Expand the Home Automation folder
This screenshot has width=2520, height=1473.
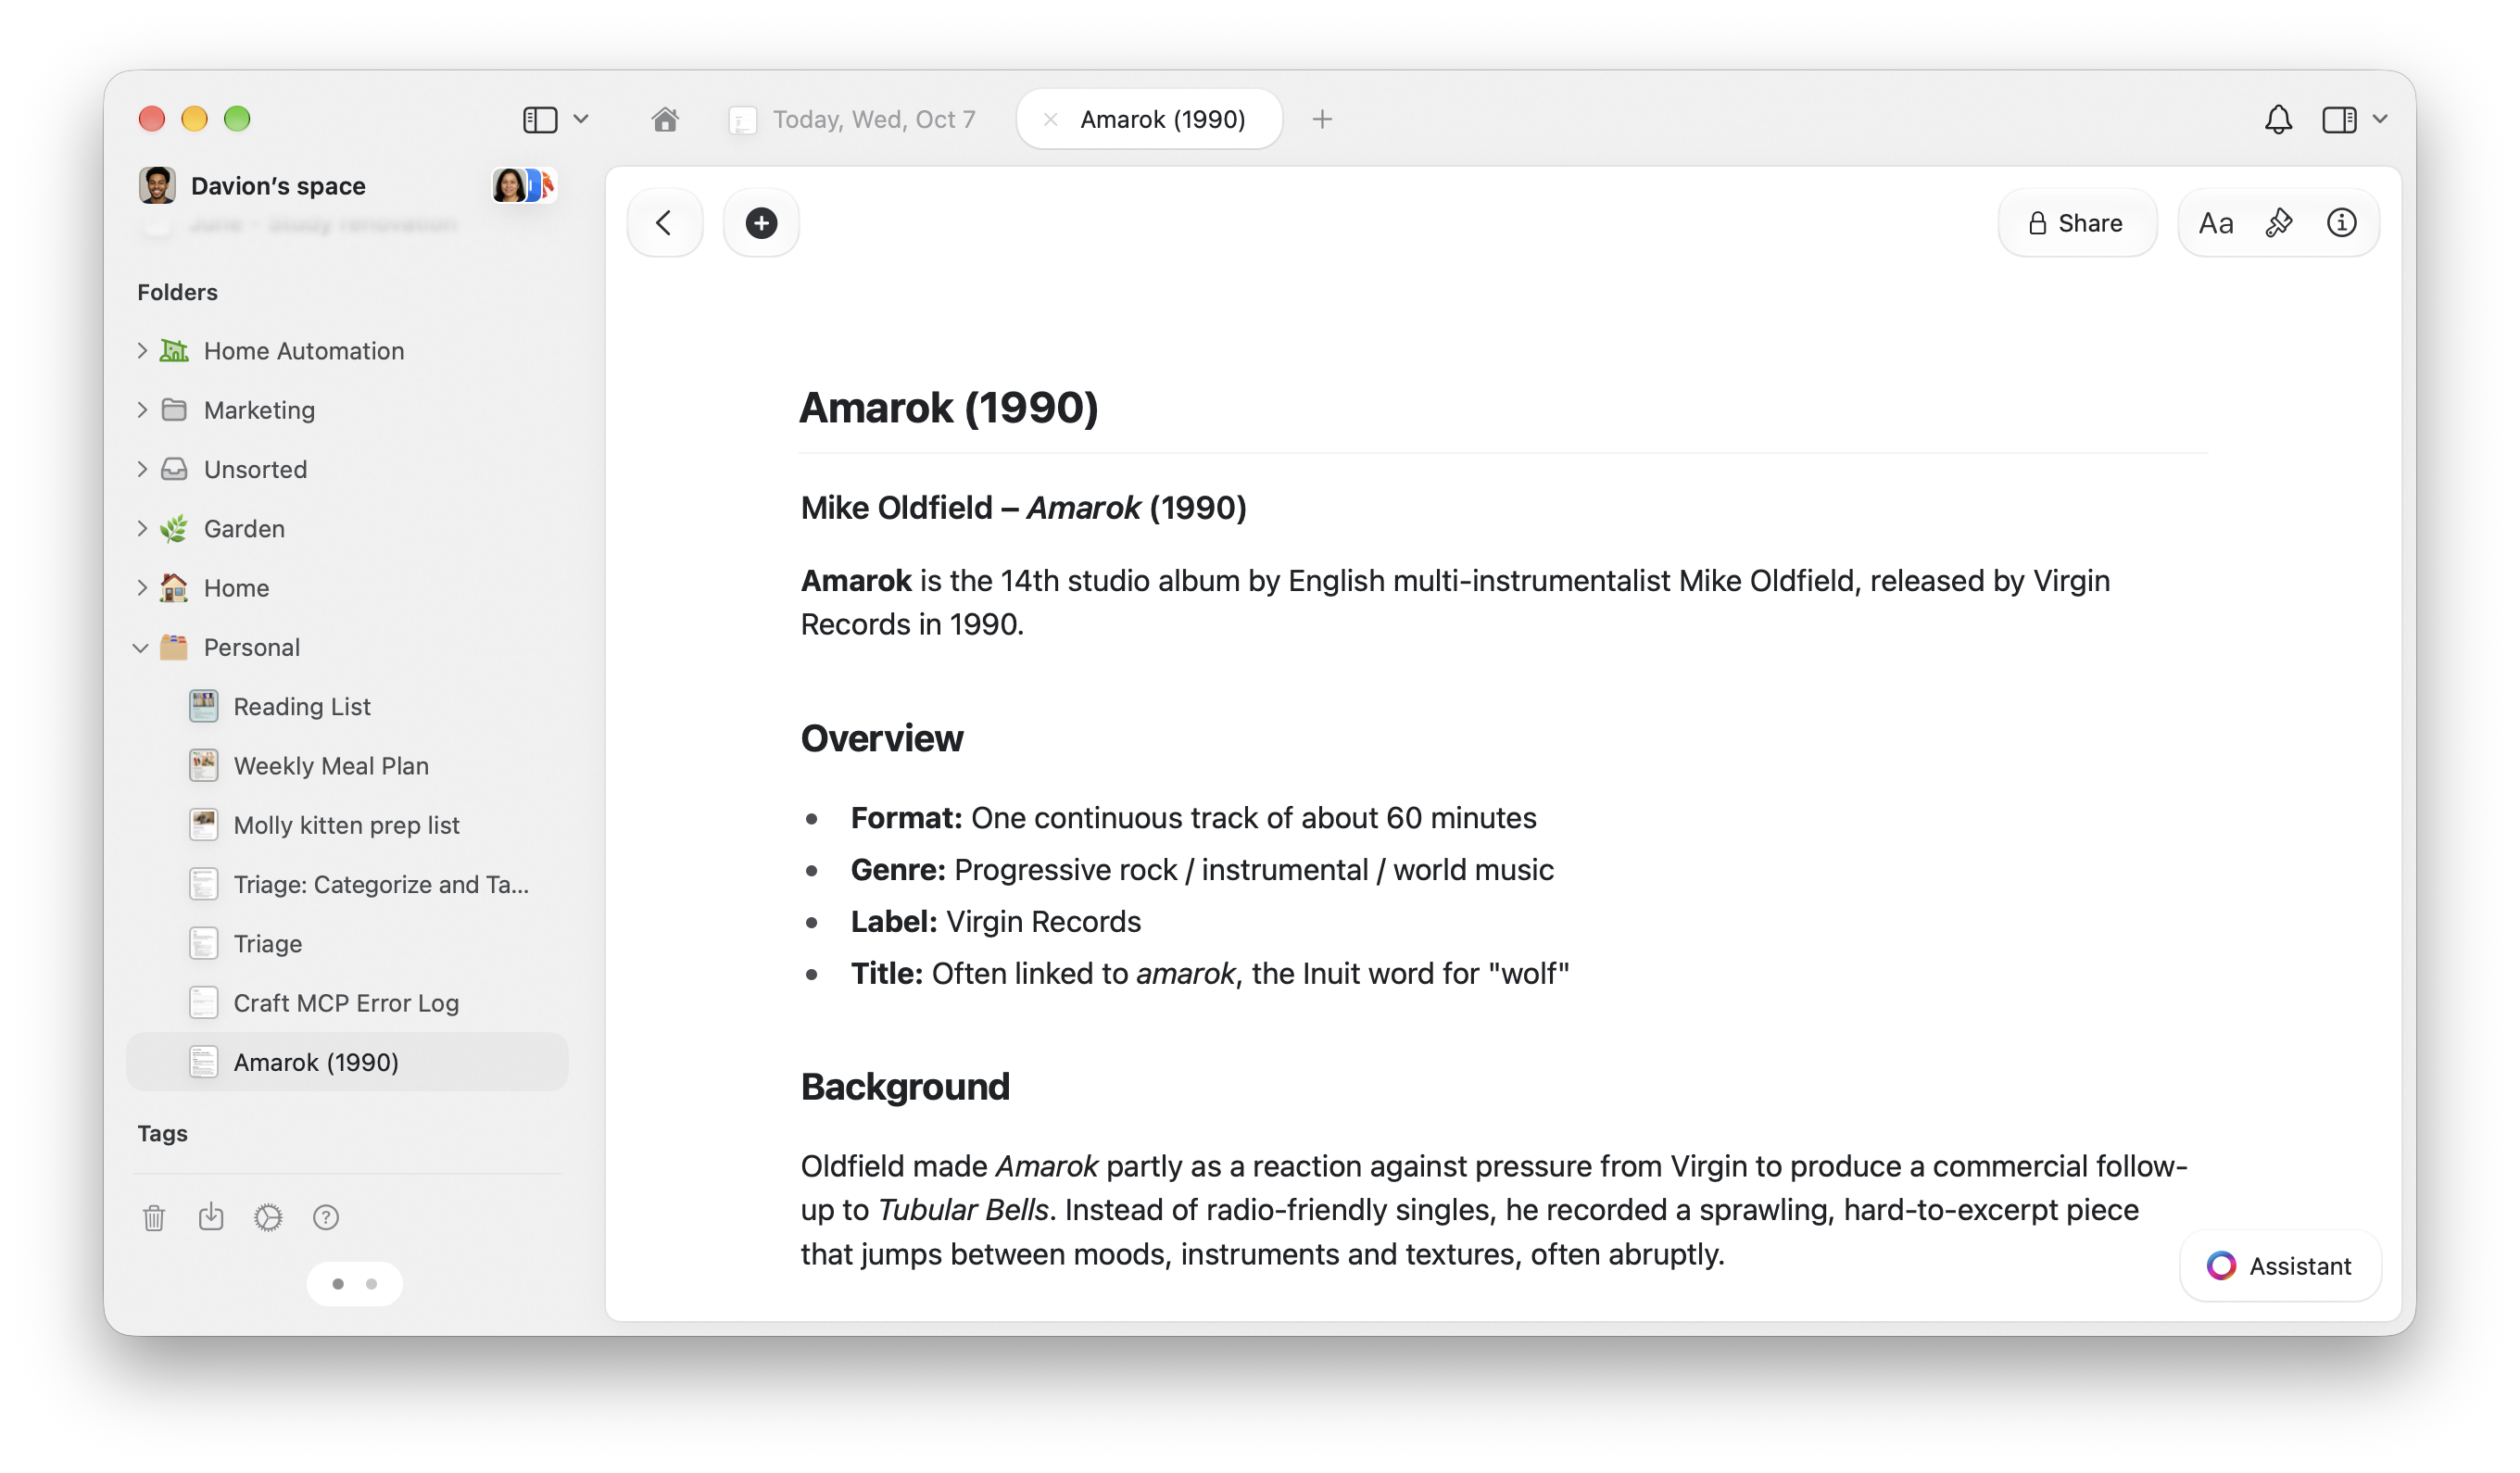click(x=142, y=351)
